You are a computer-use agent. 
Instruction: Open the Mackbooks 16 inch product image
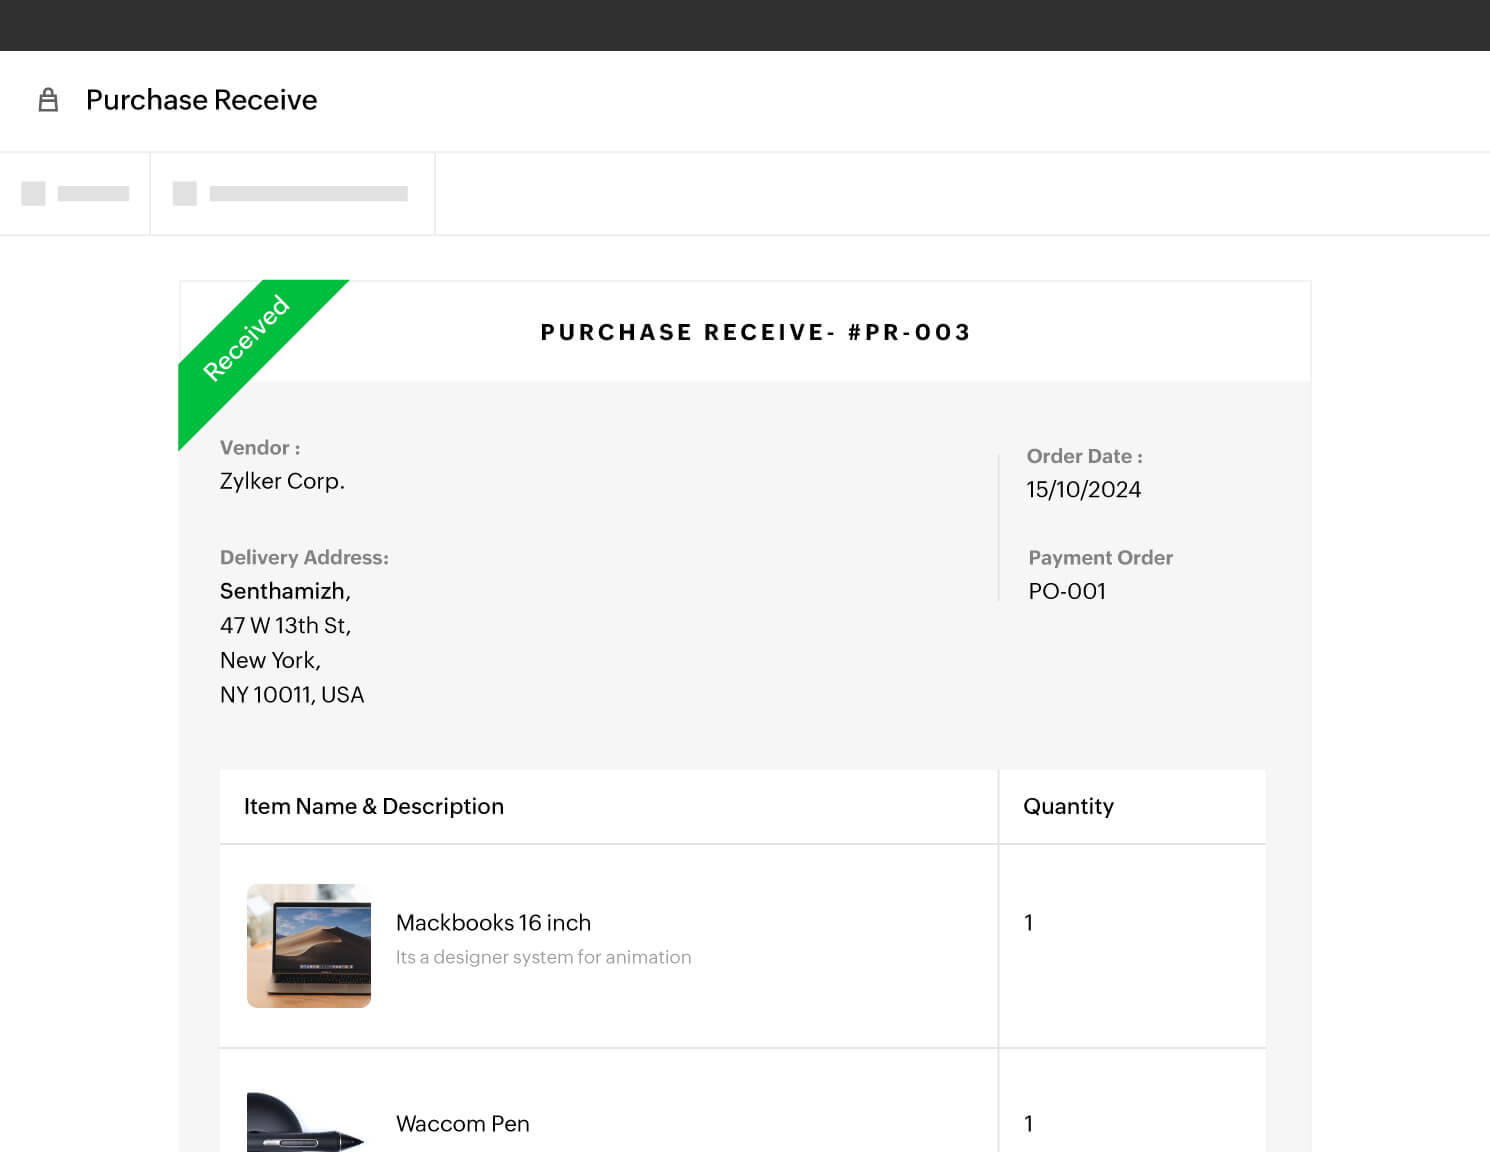tap(309, 945)
